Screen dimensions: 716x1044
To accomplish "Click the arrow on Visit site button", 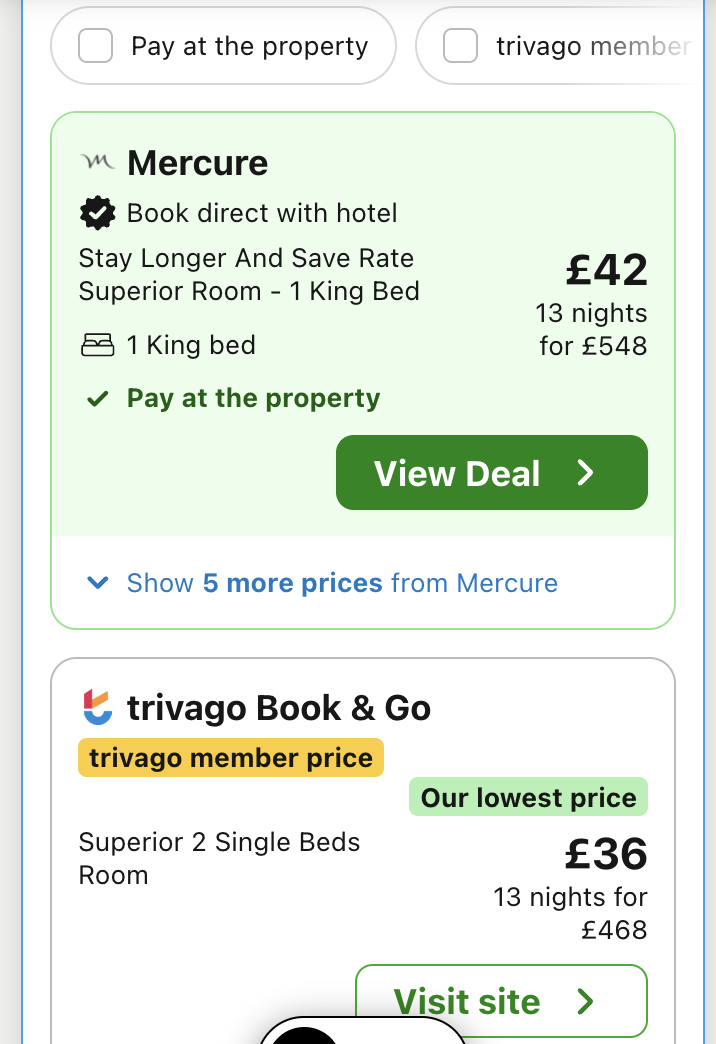I will coord(586,1001).
